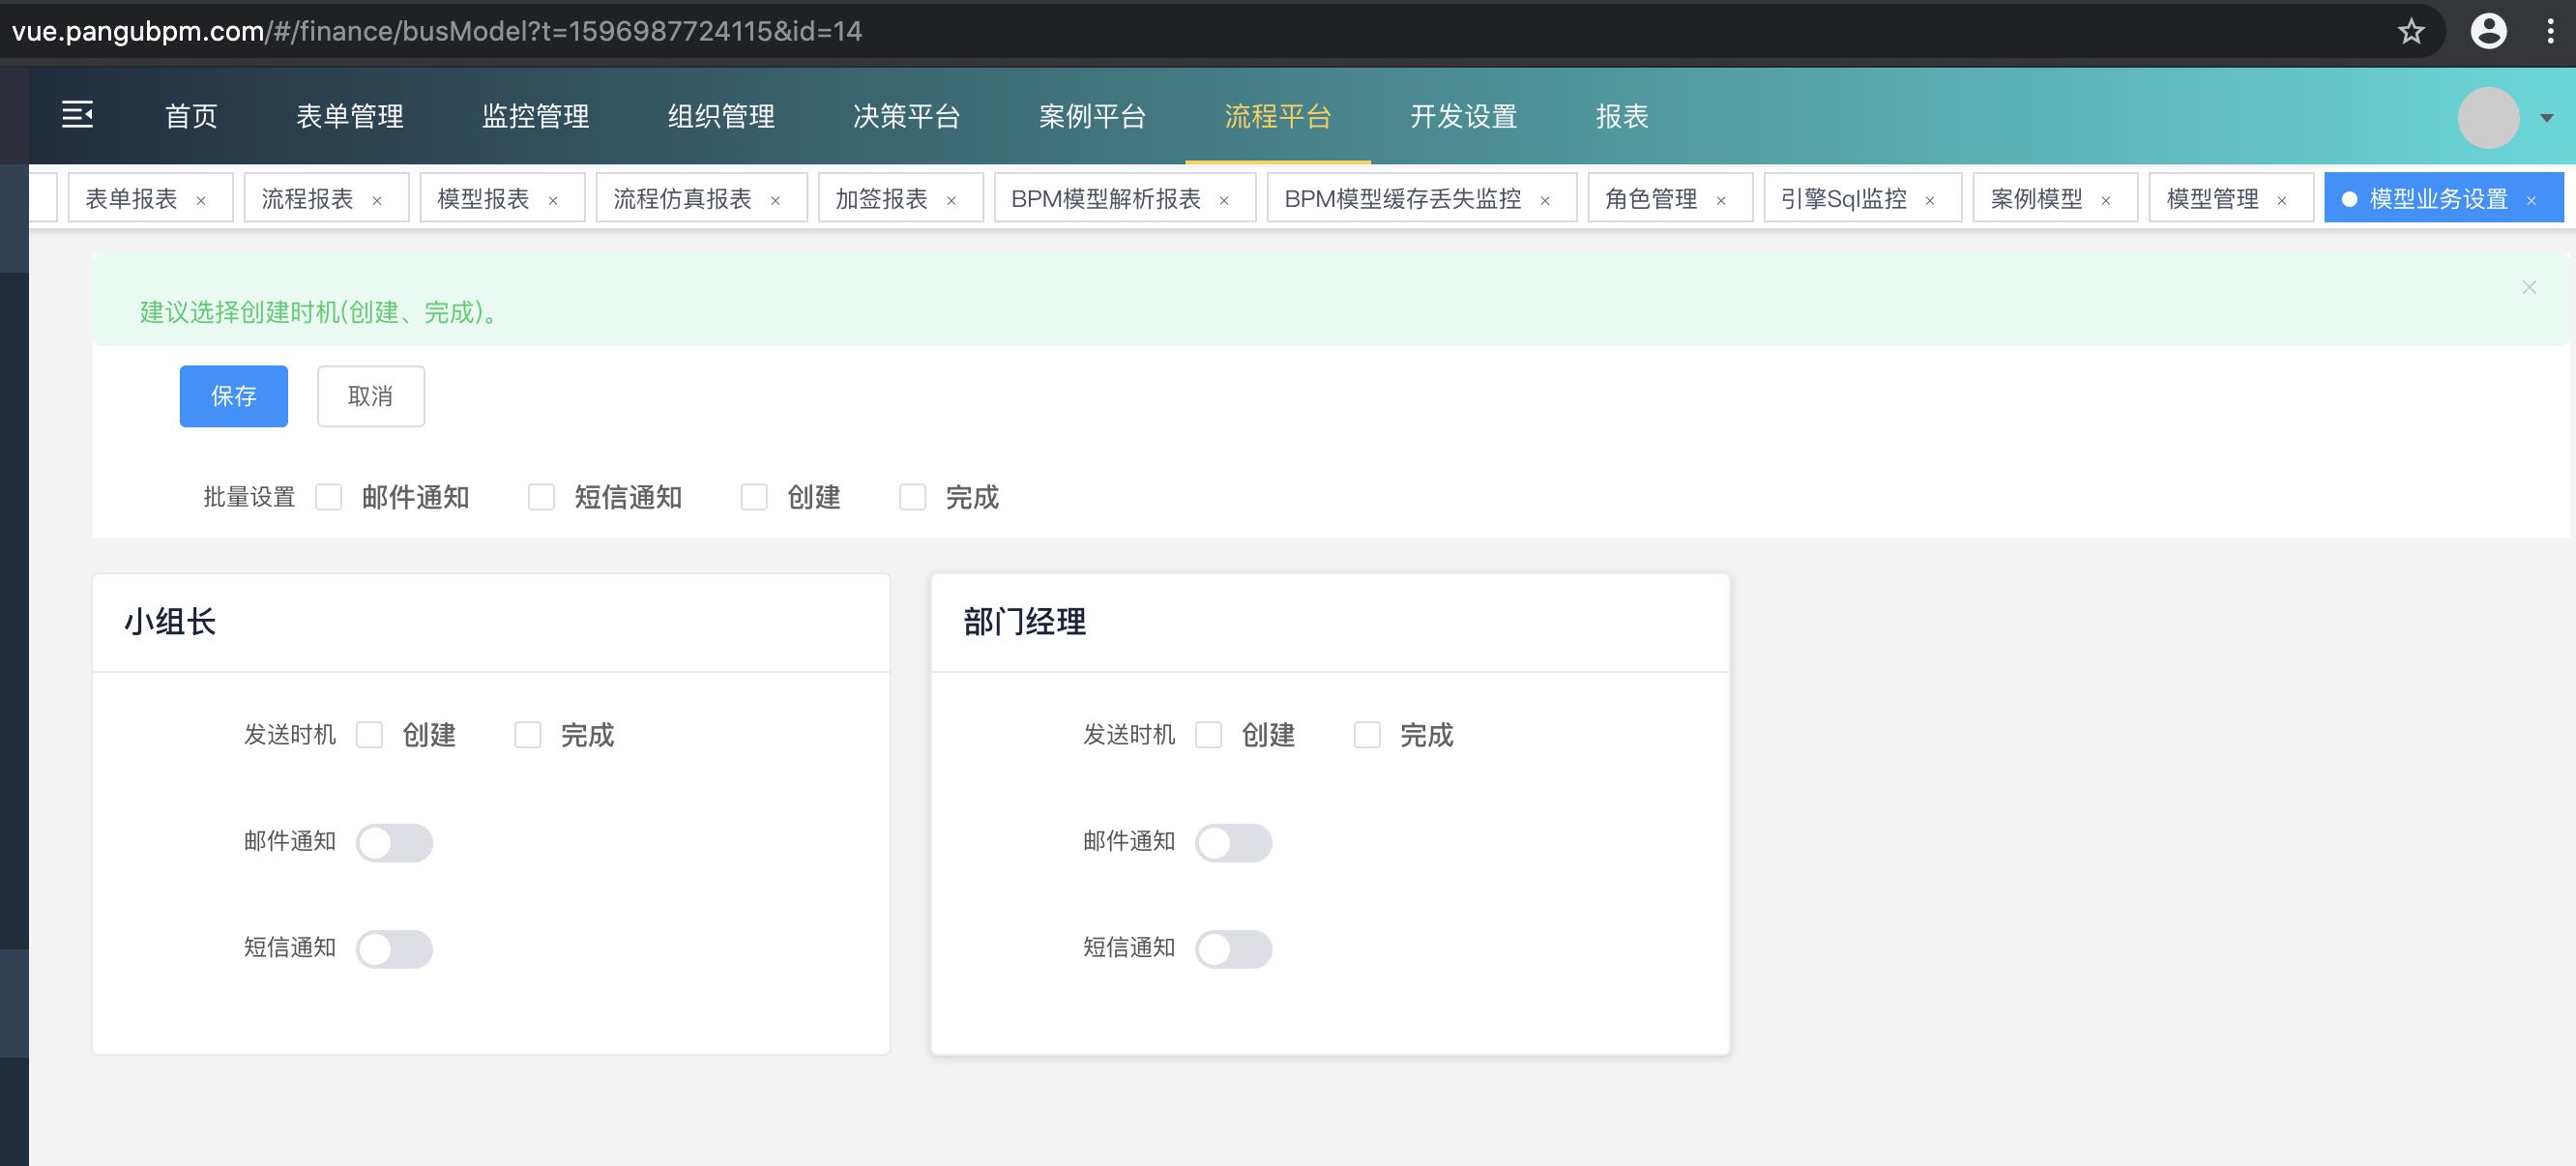The height and width of the screenshot is (1166, 2576).
Task: Close the 引擎Sql监控 tab
Action: click(1930, 200)
